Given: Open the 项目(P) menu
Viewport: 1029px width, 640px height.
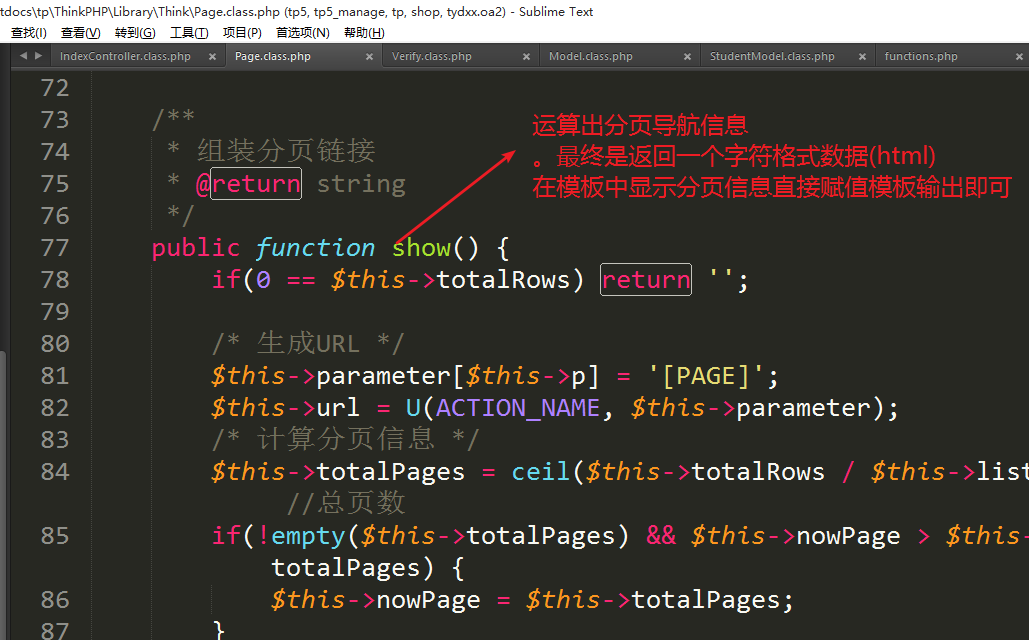Looking at the screenshot, I should [x=242, y=33].
